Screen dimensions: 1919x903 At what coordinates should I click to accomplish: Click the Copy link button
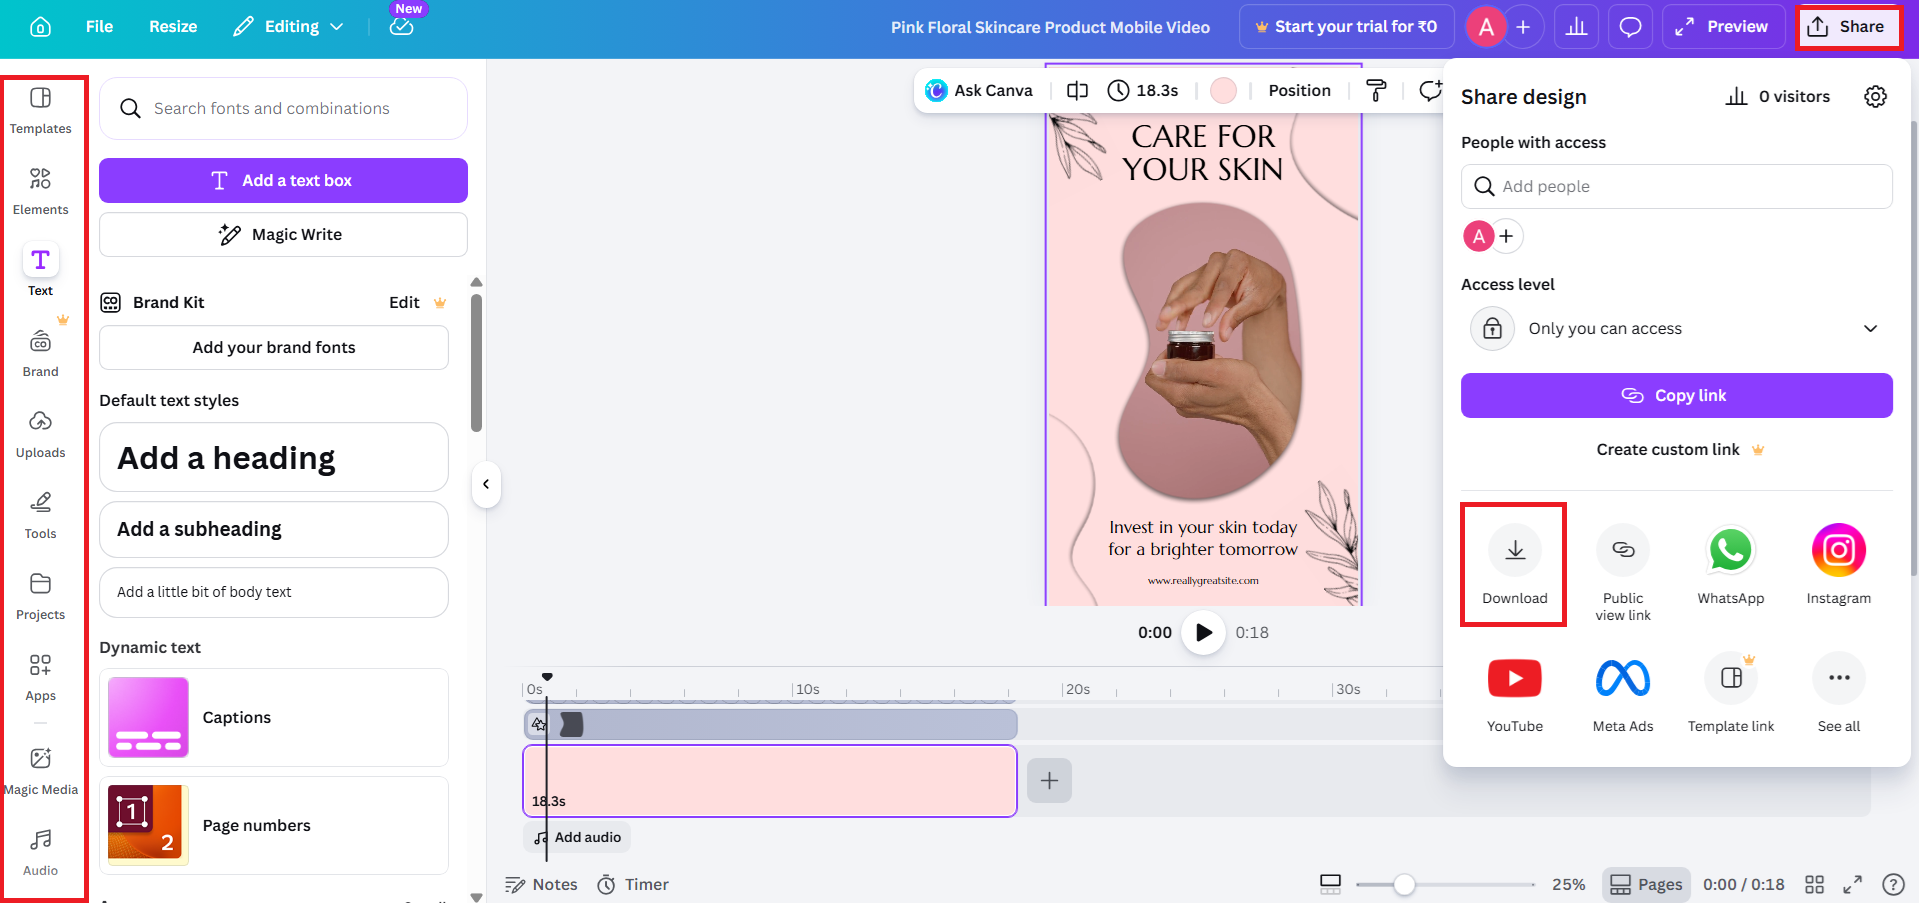[x=1676, y=395]
